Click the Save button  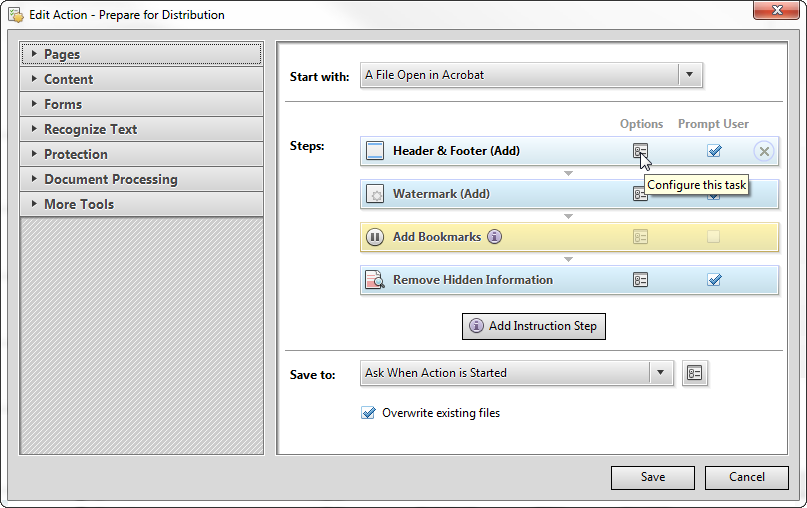point(653,477)
